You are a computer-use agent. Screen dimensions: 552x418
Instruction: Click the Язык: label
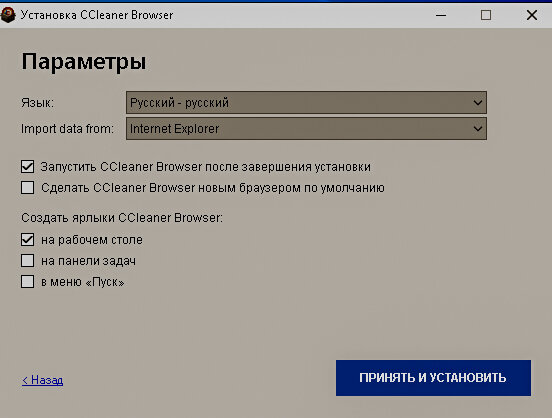38,103
